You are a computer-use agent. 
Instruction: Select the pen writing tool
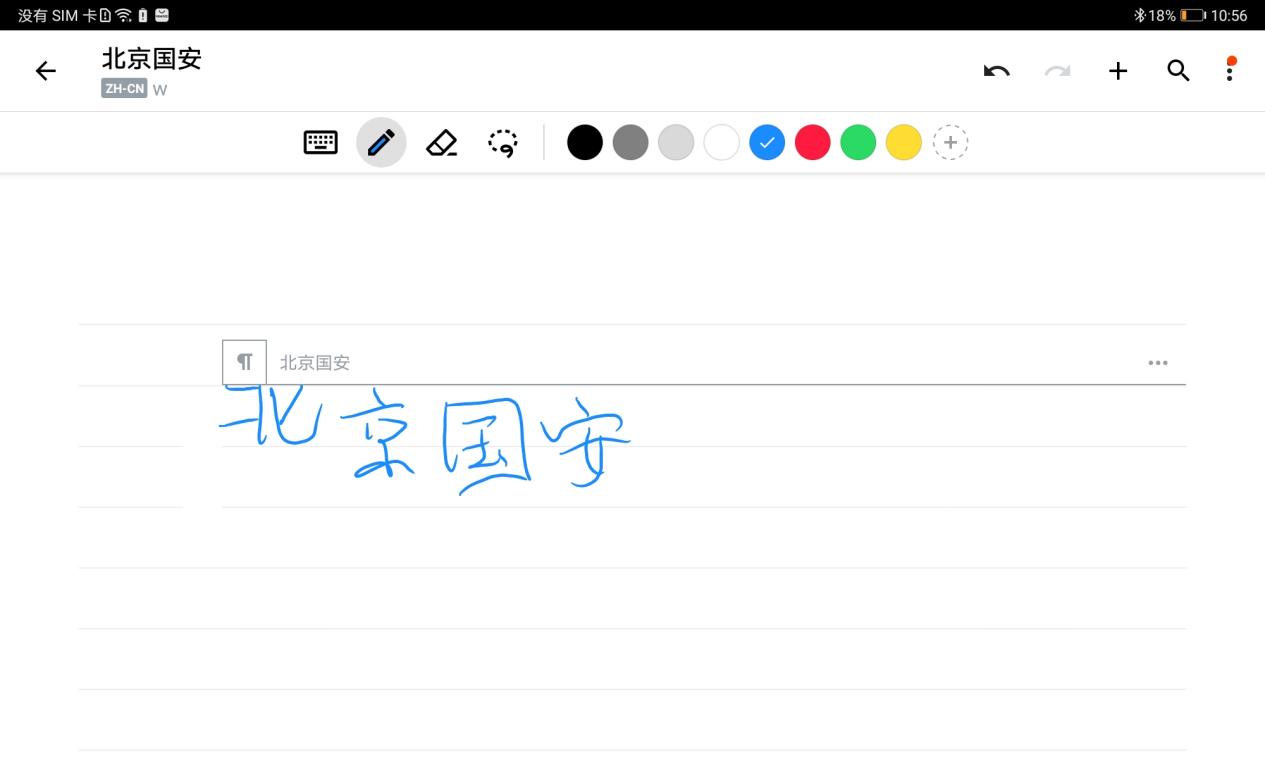coord(381,143)
